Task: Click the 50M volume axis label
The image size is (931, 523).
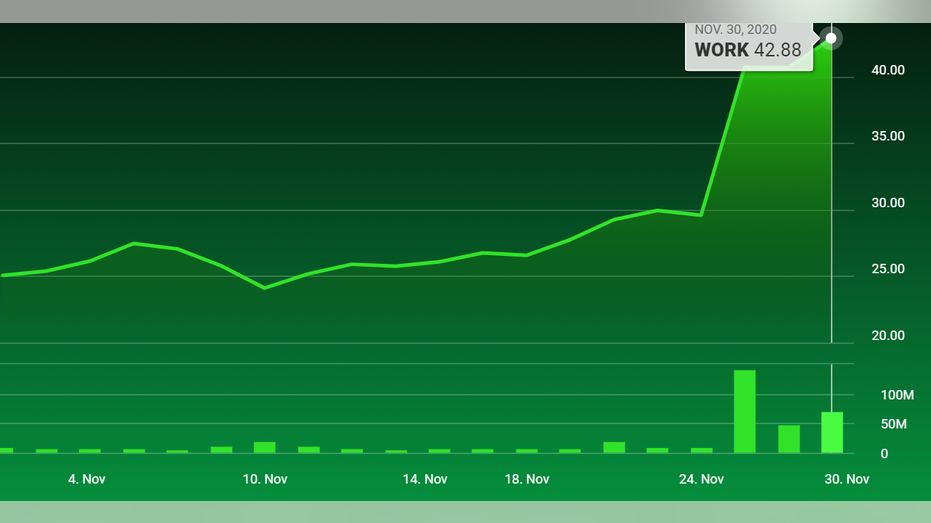Action: tap(894, 424)
